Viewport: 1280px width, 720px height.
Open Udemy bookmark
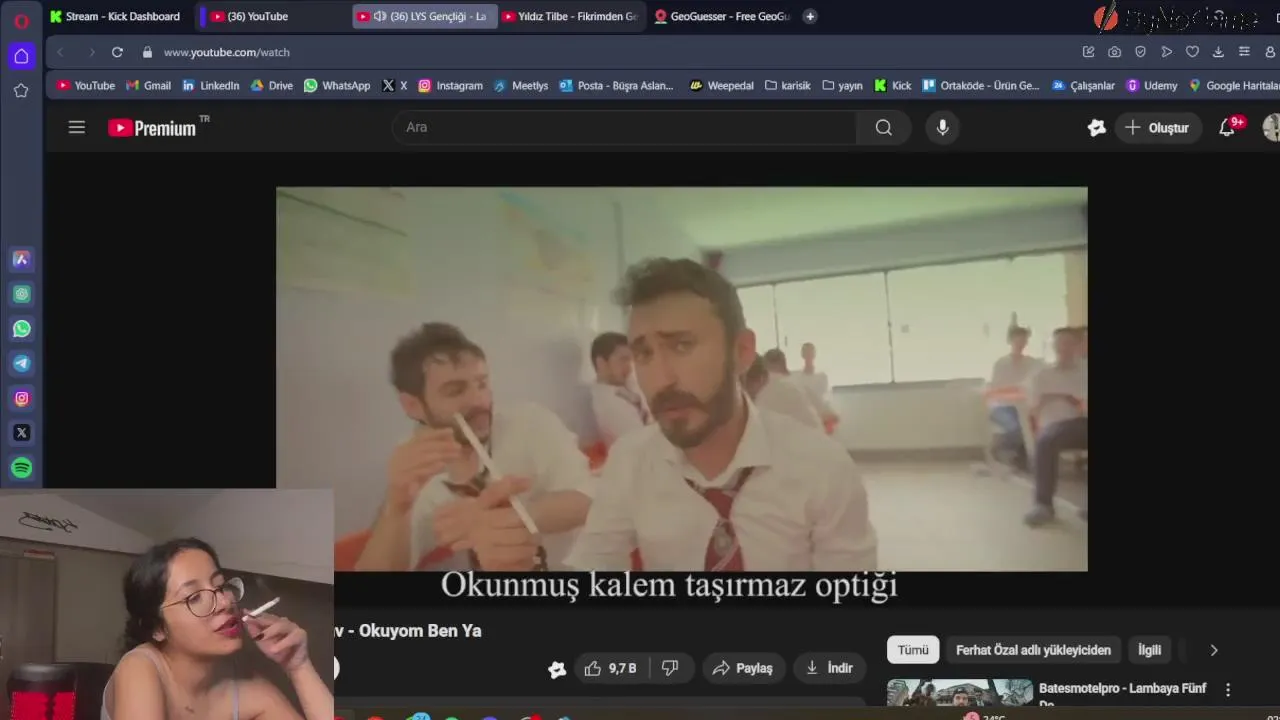[1152, 86]
